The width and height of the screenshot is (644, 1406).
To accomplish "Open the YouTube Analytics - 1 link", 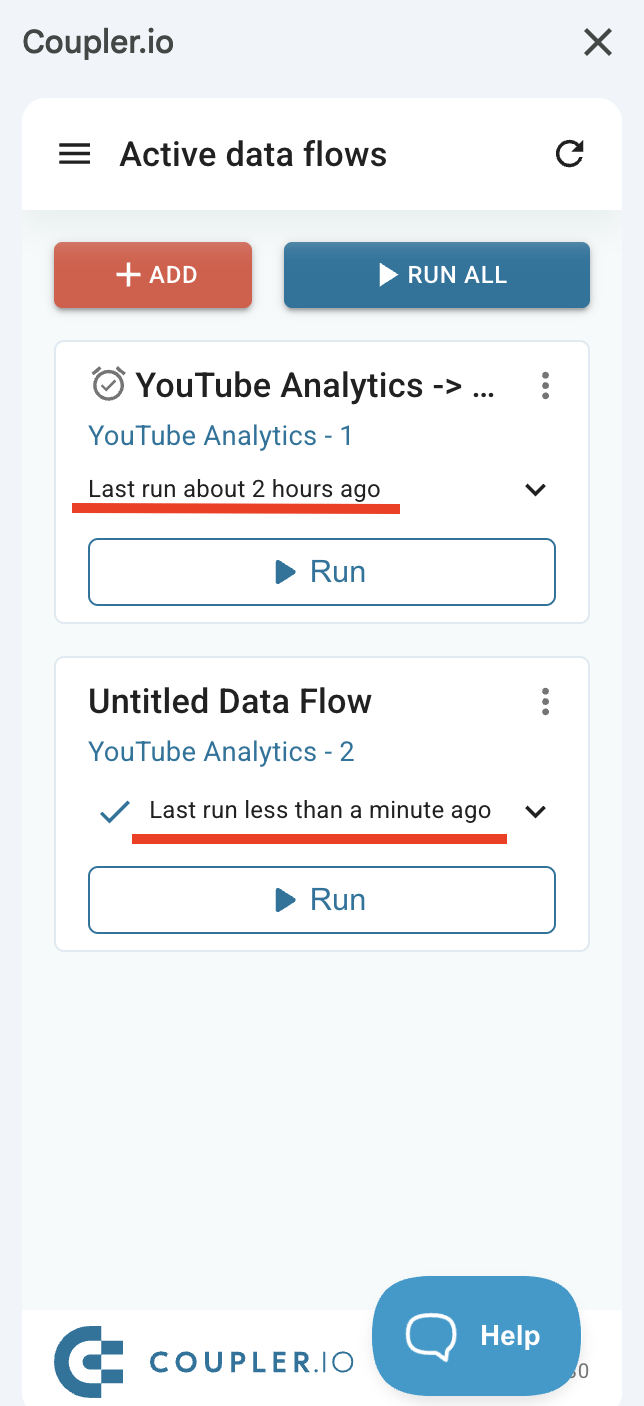I will pos(220,436).
